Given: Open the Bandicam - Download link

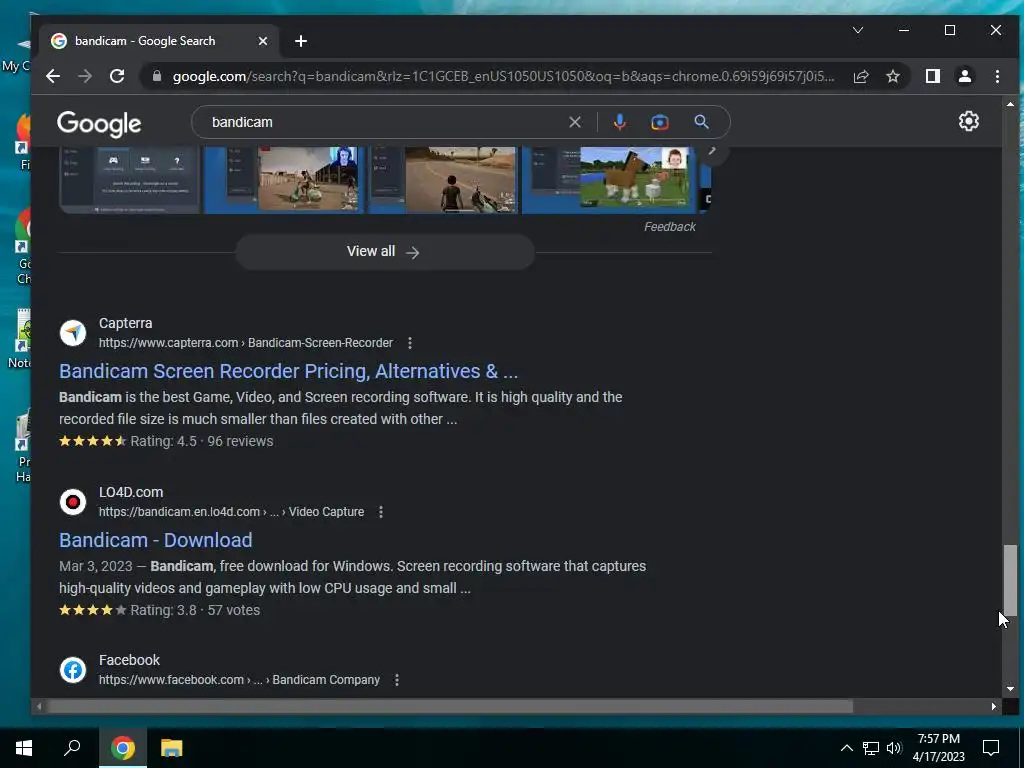Looking at the screenshot, I should coord(155,540).
